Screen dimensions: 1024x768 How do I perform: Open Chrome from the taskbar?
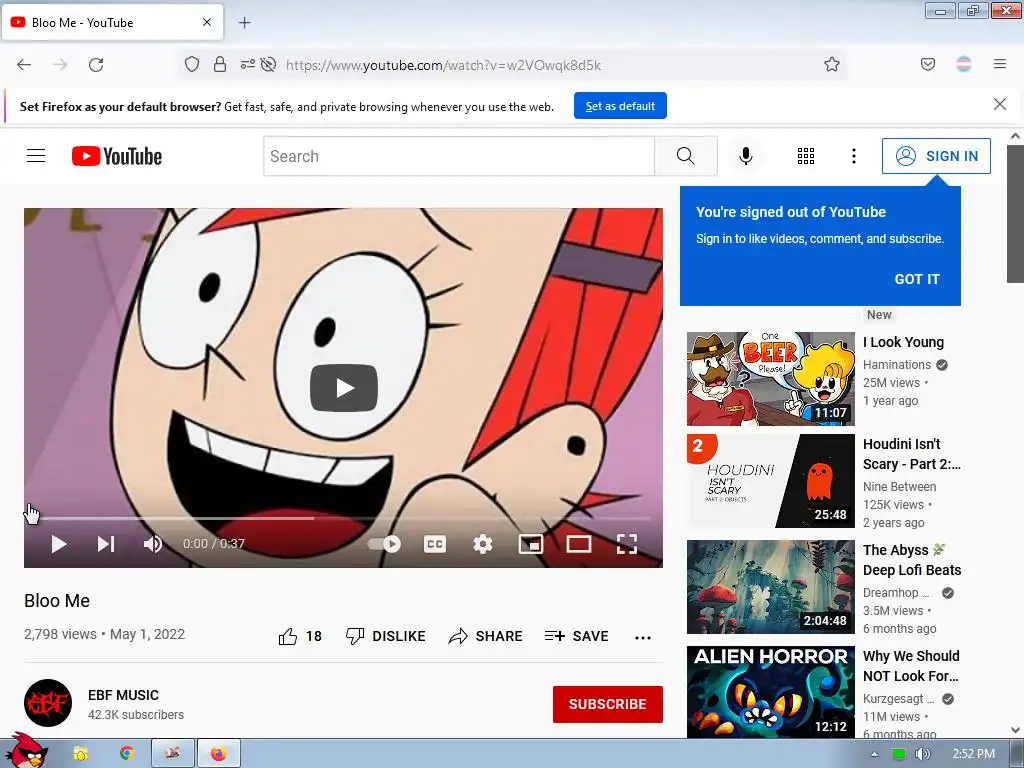click(x=127, y=754)
